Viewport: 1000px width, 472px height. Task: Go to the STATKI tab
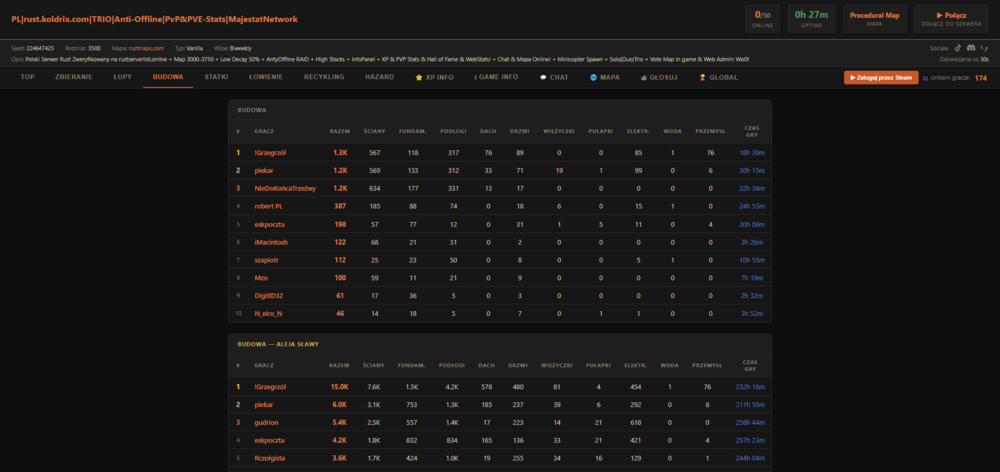coord(216,77)
